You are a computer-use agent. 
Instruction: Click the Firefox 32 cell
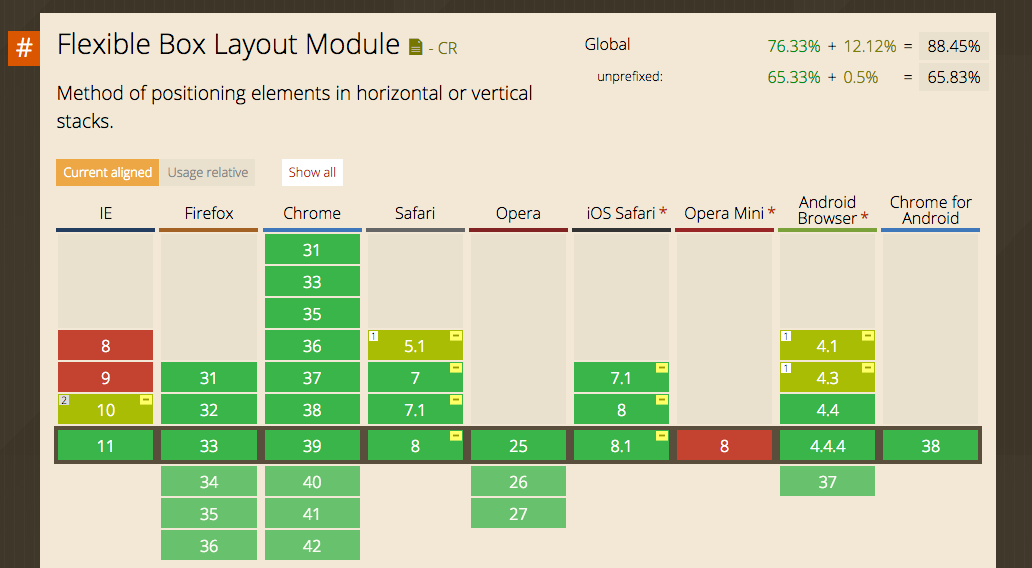tap(209, 409)
